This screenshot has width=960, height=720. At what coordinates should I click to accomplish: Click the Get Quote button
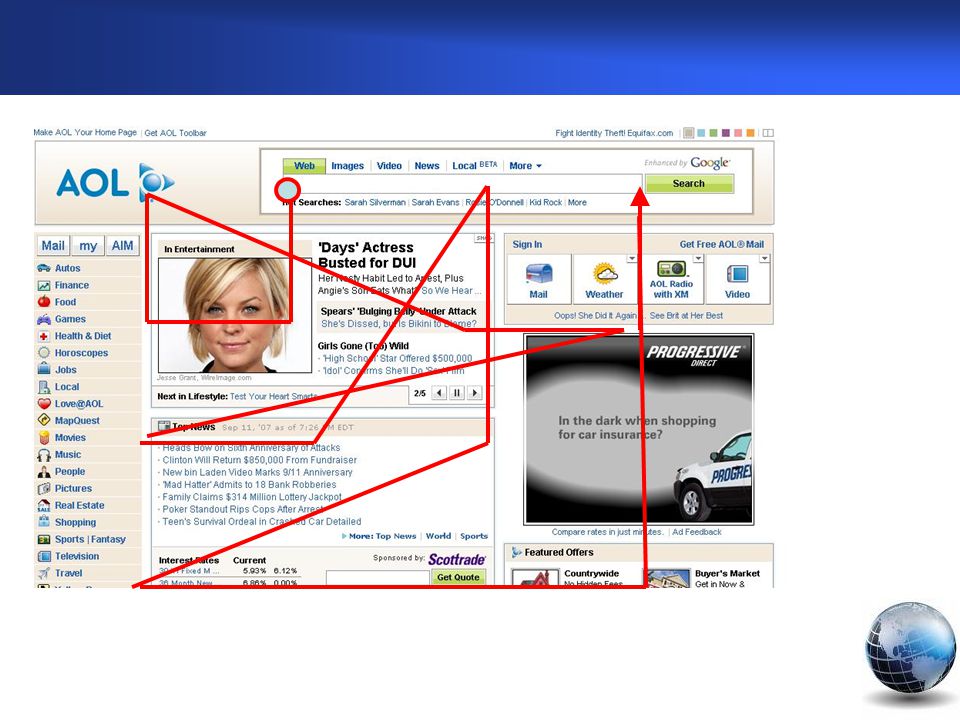point(458,577)
